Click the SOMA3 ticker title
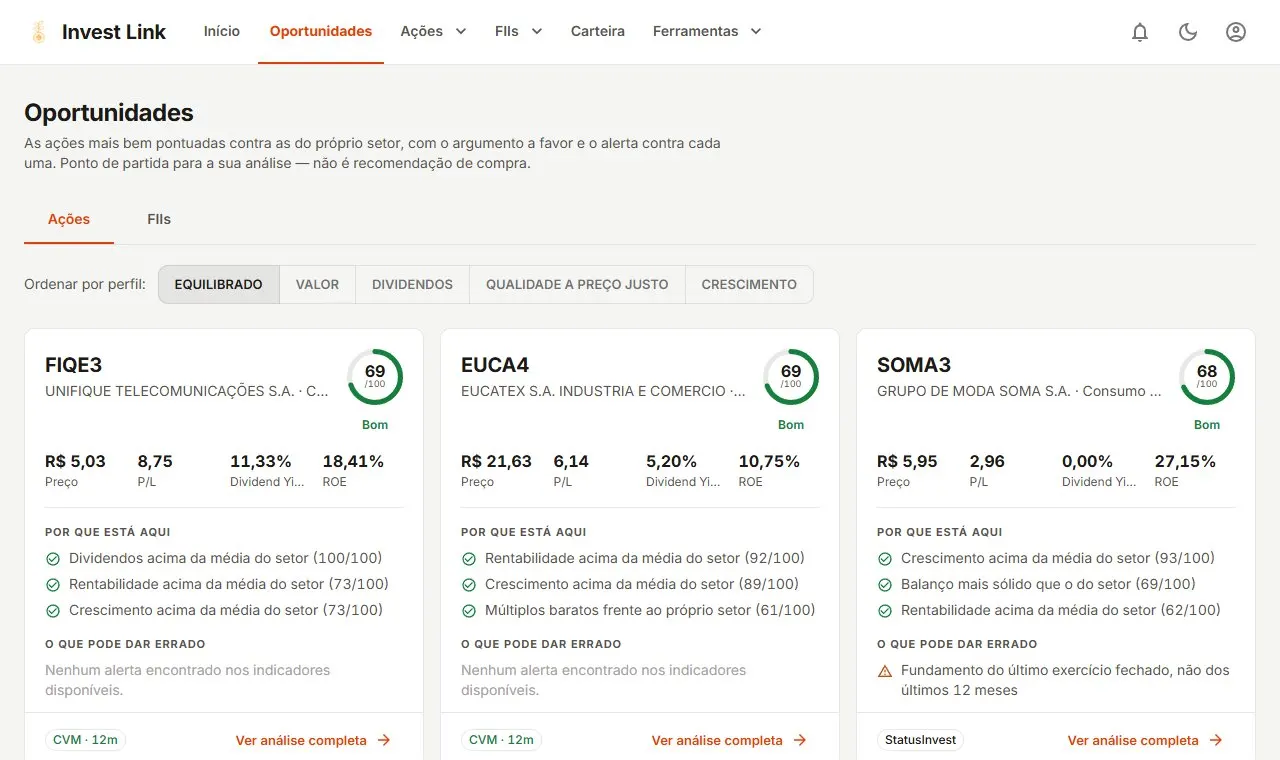The image size is (1280, 760). 914,365
